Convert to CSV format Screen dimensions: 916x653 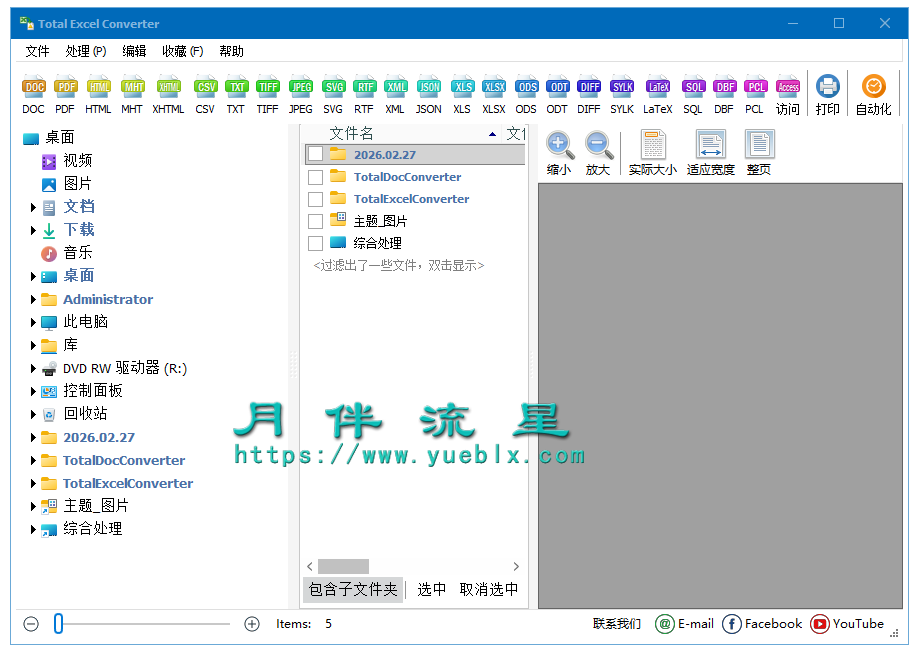[205, 94]
